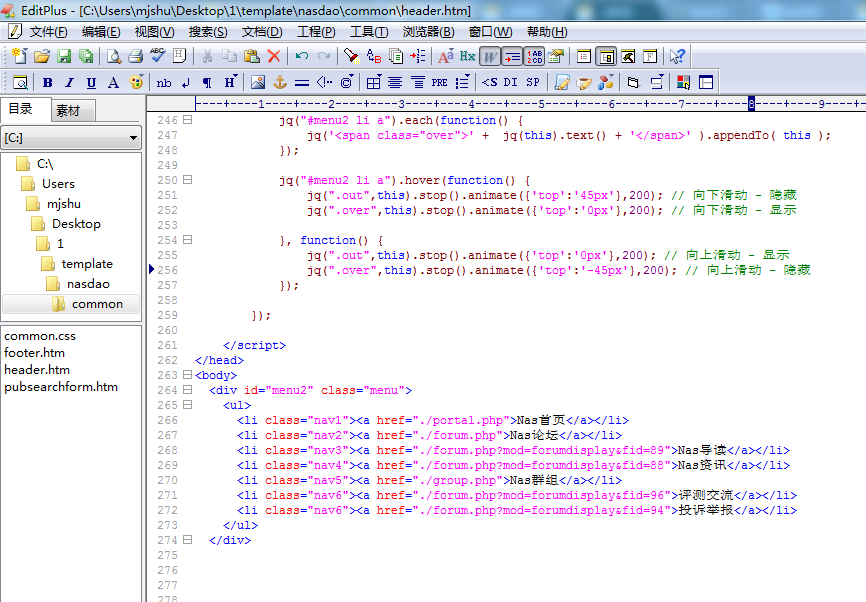Screen dimensions: 866x602
Task: Collapse code fold at line 254
Action: coord(187,240)
